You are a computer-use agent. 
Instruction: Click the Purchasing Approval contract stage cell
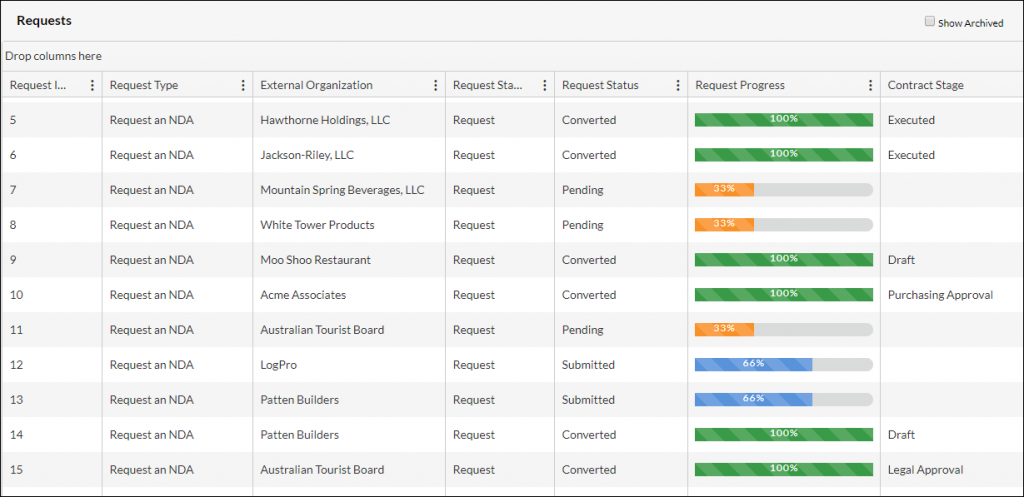[940, 295]
